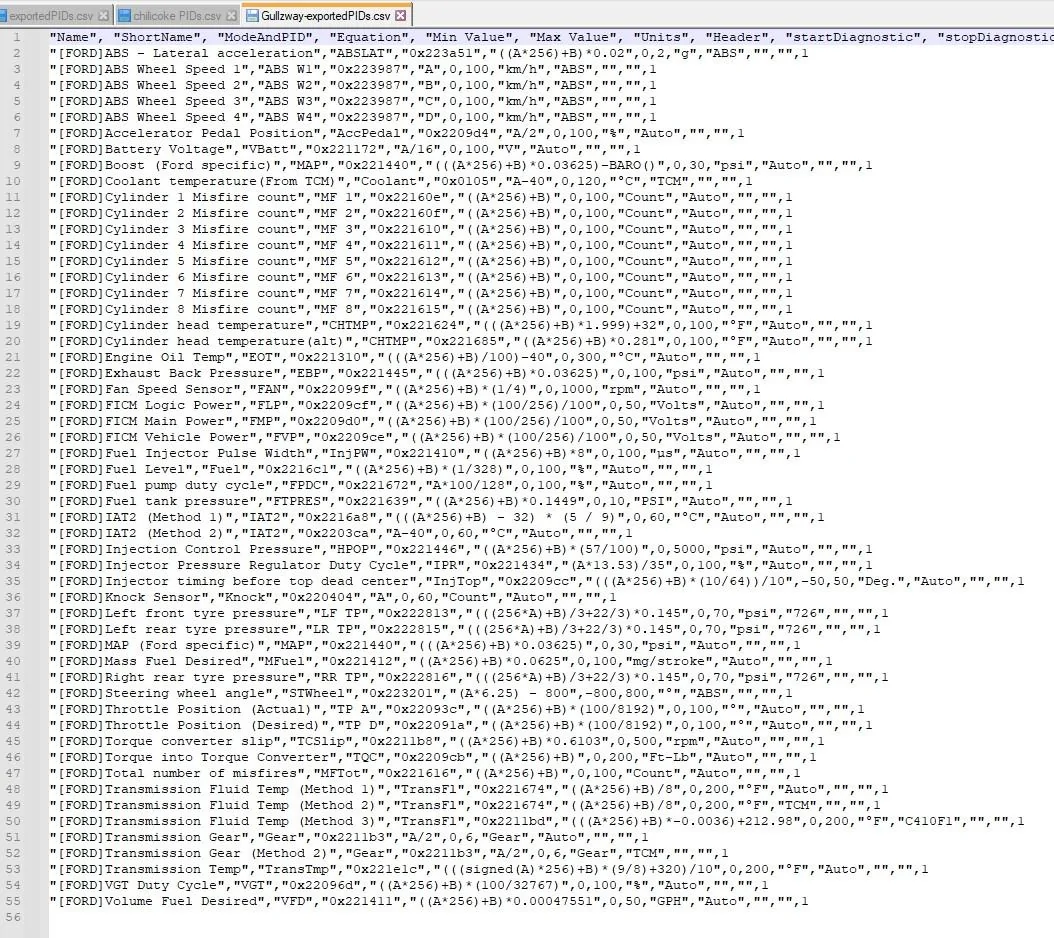Click "Cylinder 1 Misfire count" line

click(421, 197)
